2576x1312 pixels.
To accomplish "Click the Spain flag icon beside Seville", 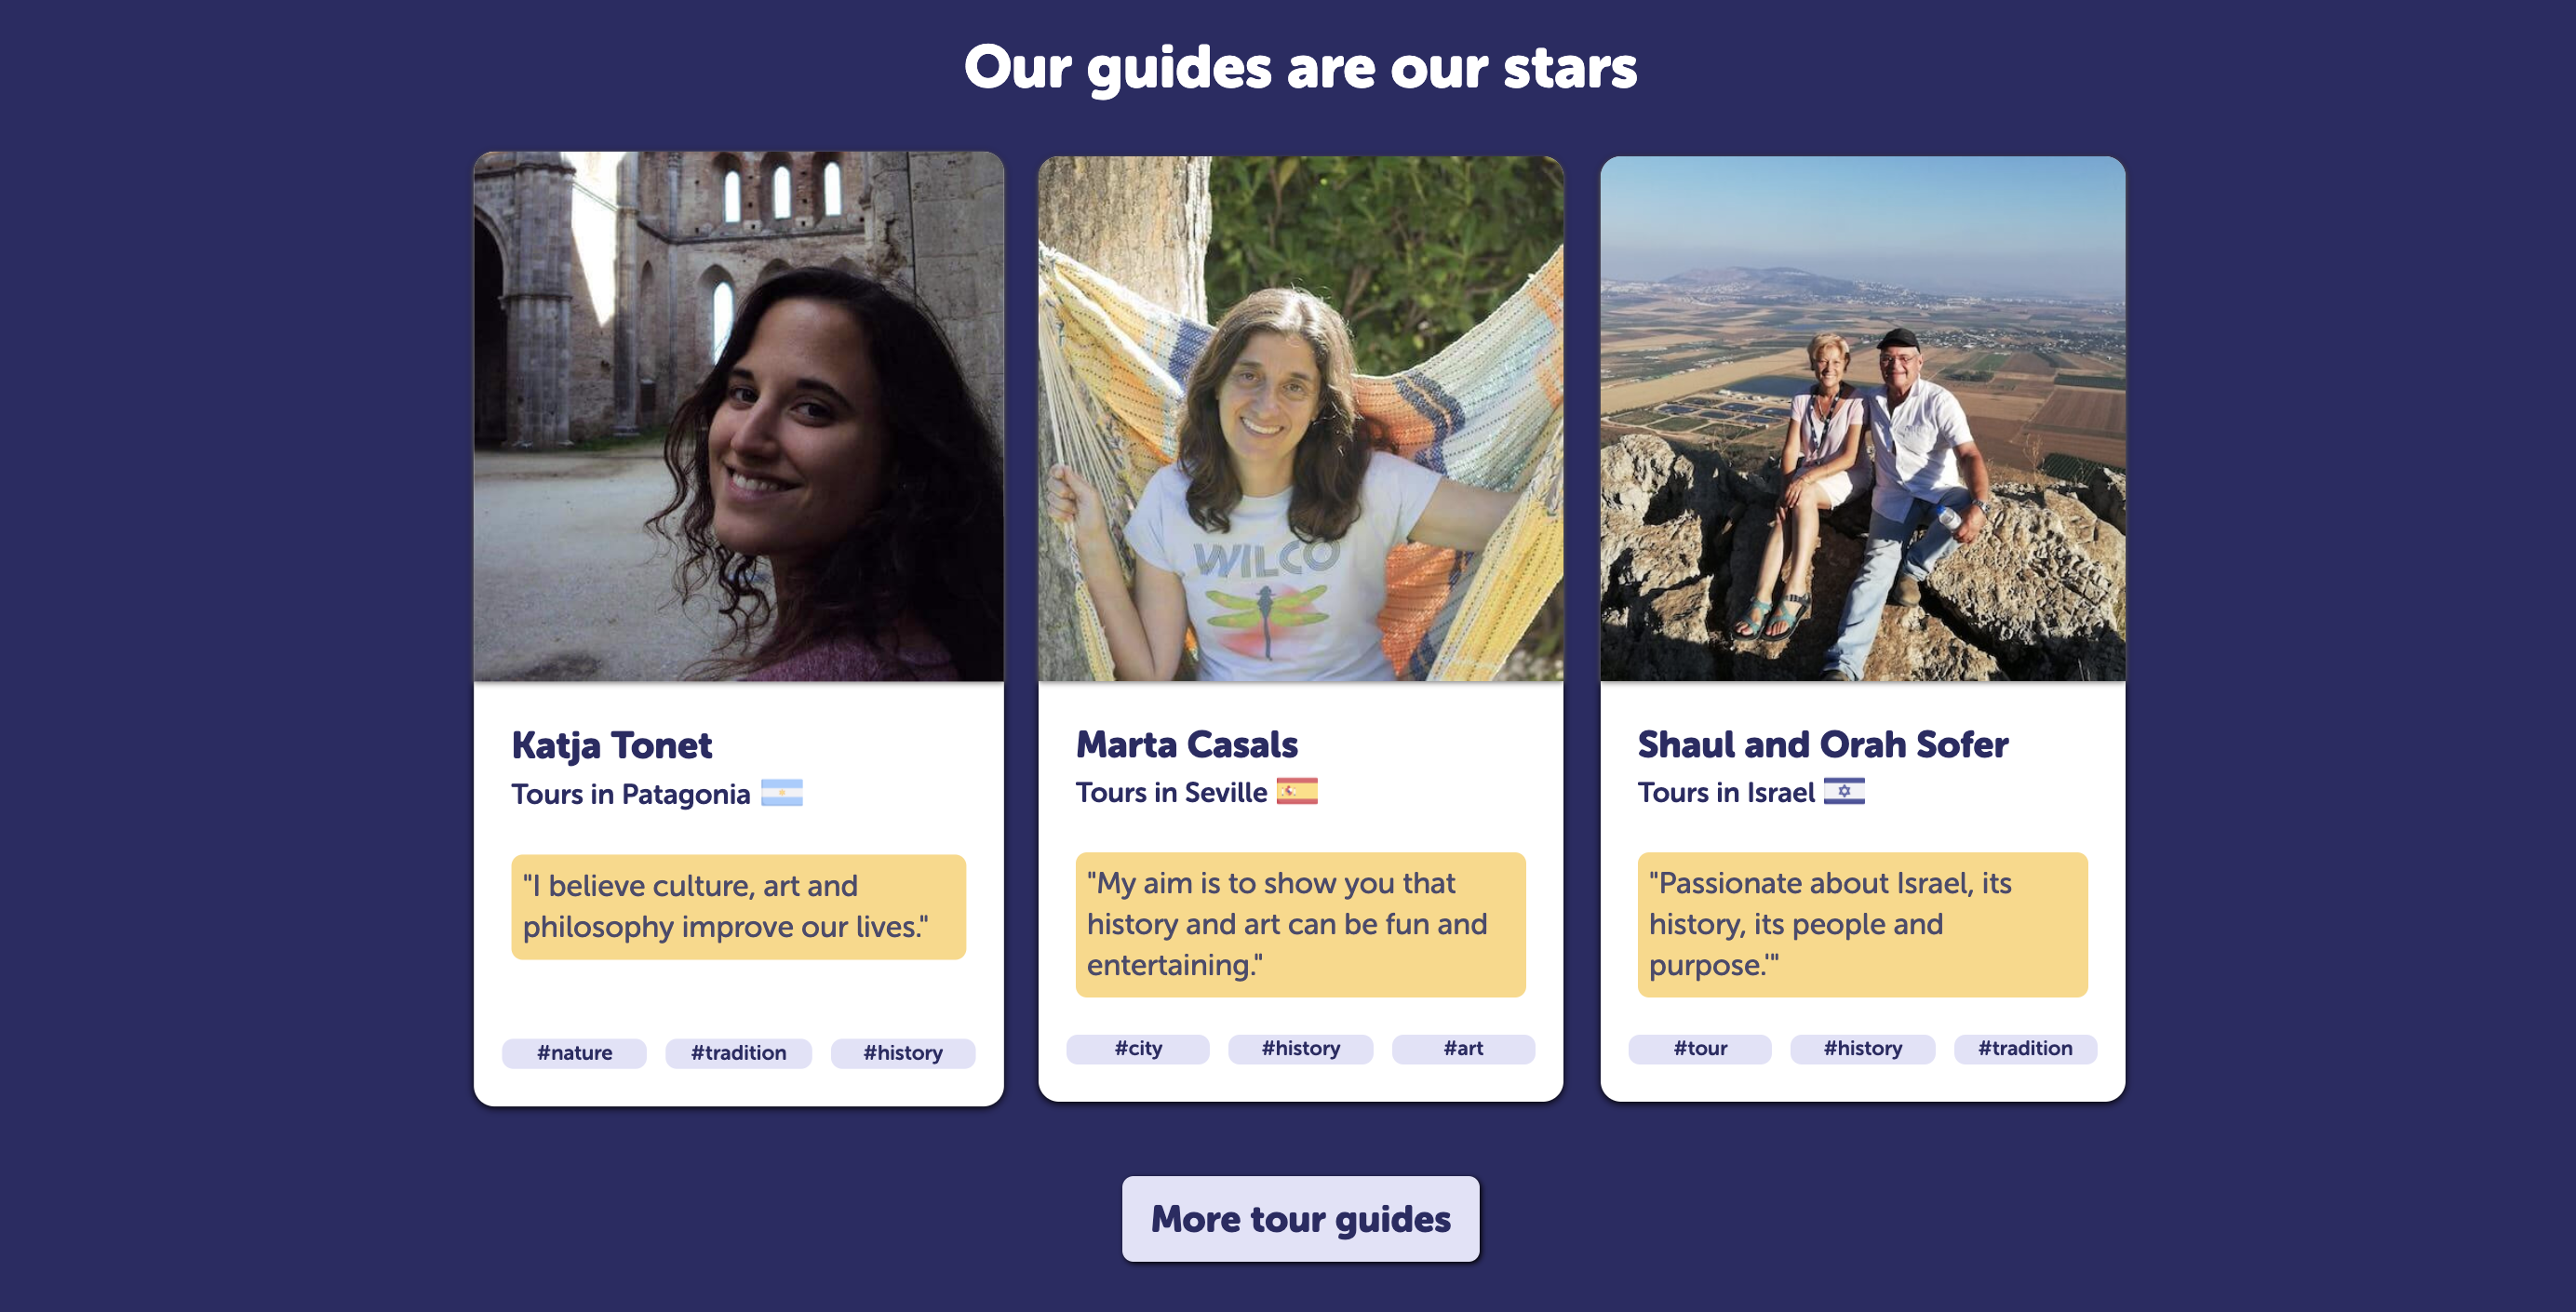I will point(1297,791).
